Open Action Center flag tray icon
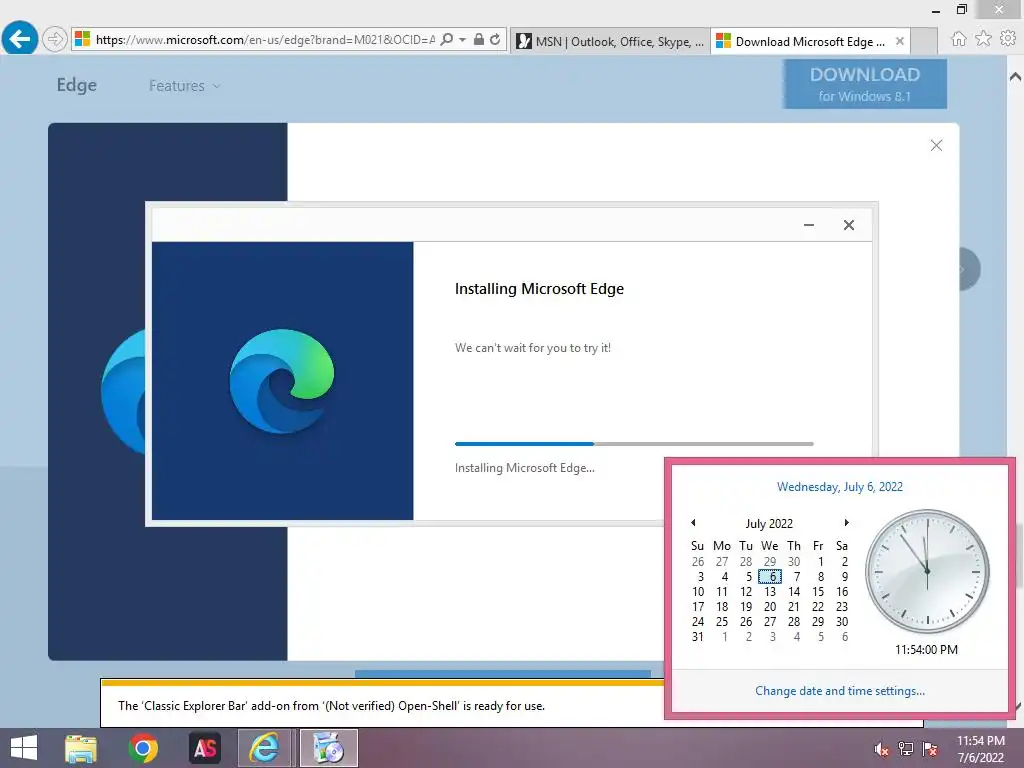The width and height of the screenshot is (1024, 768). (930, 749)
